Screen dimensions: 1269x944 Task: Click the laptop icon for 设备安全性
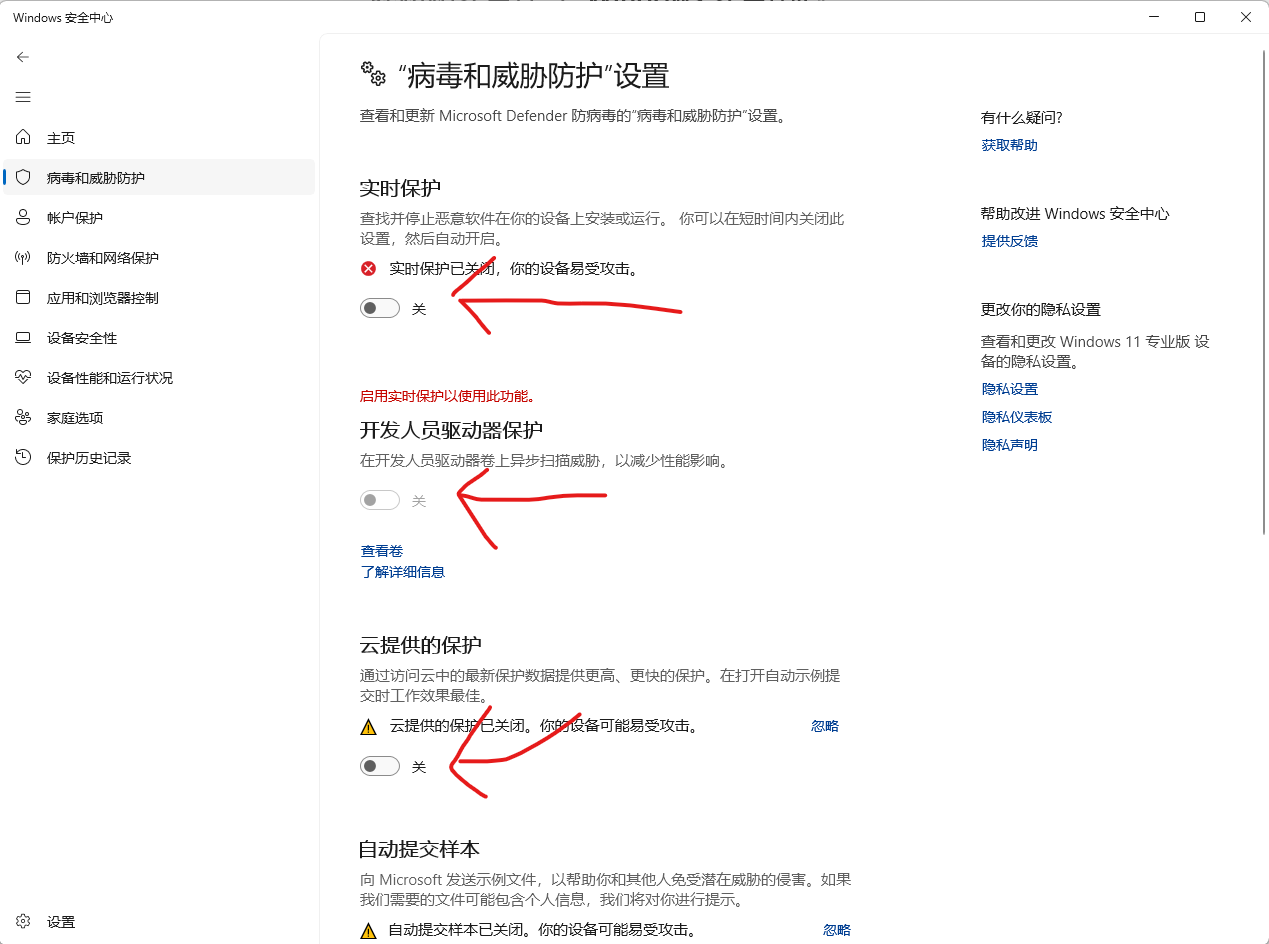tap(23, 338)
